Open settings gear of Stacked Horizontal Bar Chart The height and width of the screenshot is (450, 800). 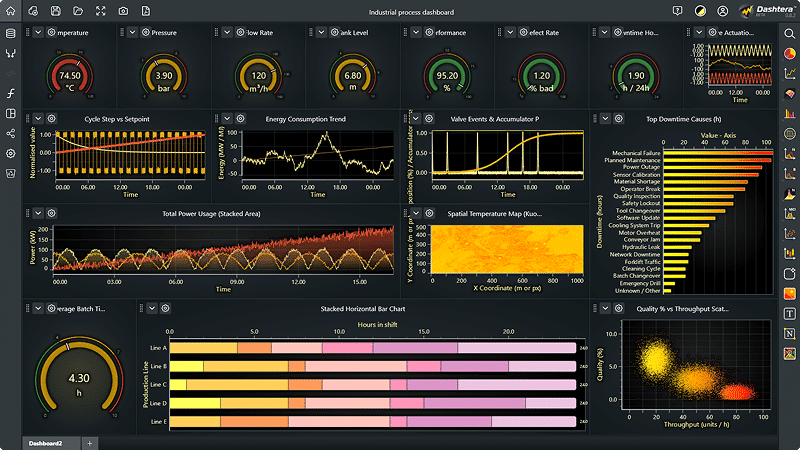166,308
